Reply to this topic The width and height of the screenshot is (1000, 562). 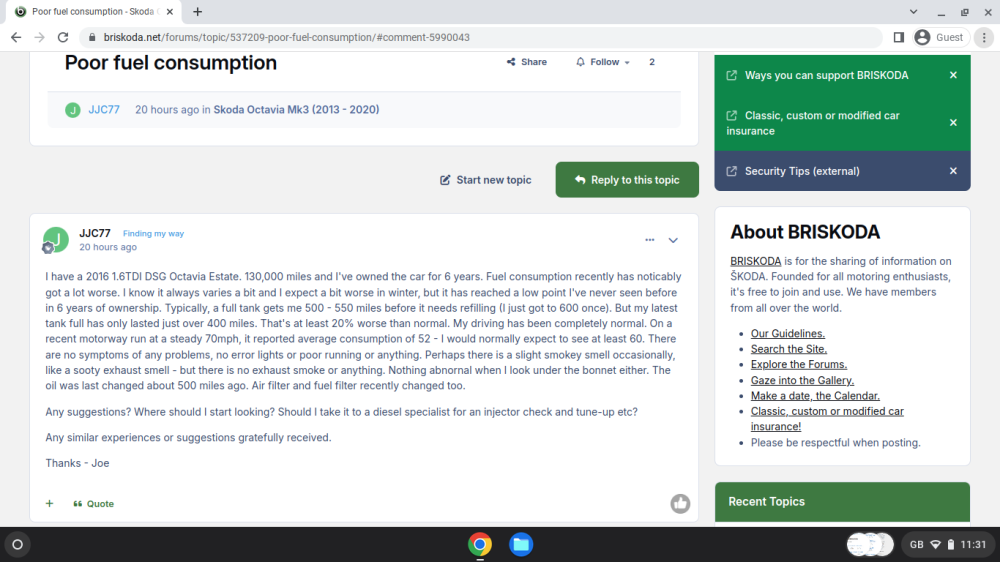[627, 180]
